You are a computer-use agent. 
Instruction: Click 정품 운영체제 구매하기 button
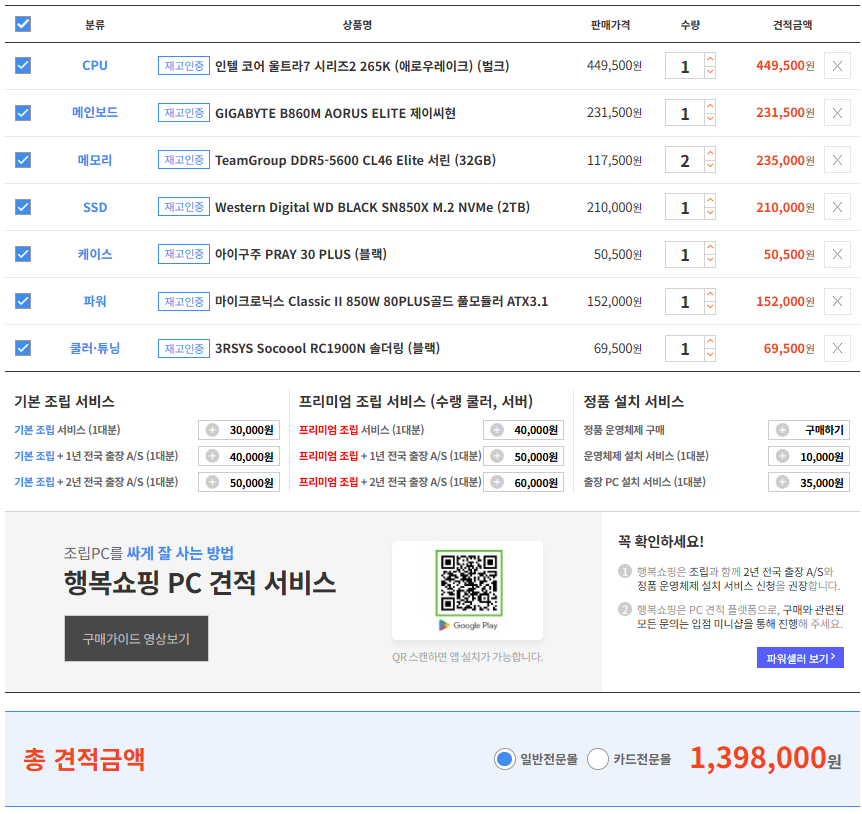click(x=809, y=430)
